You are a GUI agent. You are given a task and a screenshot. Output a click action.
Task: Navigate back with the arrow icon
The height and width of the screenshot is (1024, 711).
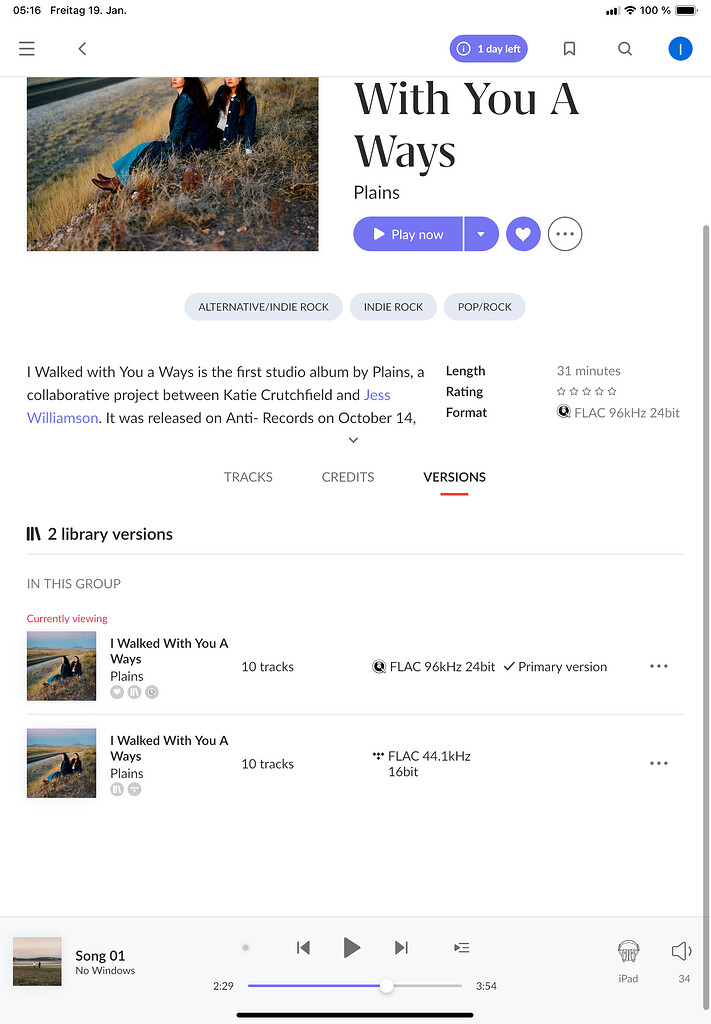[82, 48]
